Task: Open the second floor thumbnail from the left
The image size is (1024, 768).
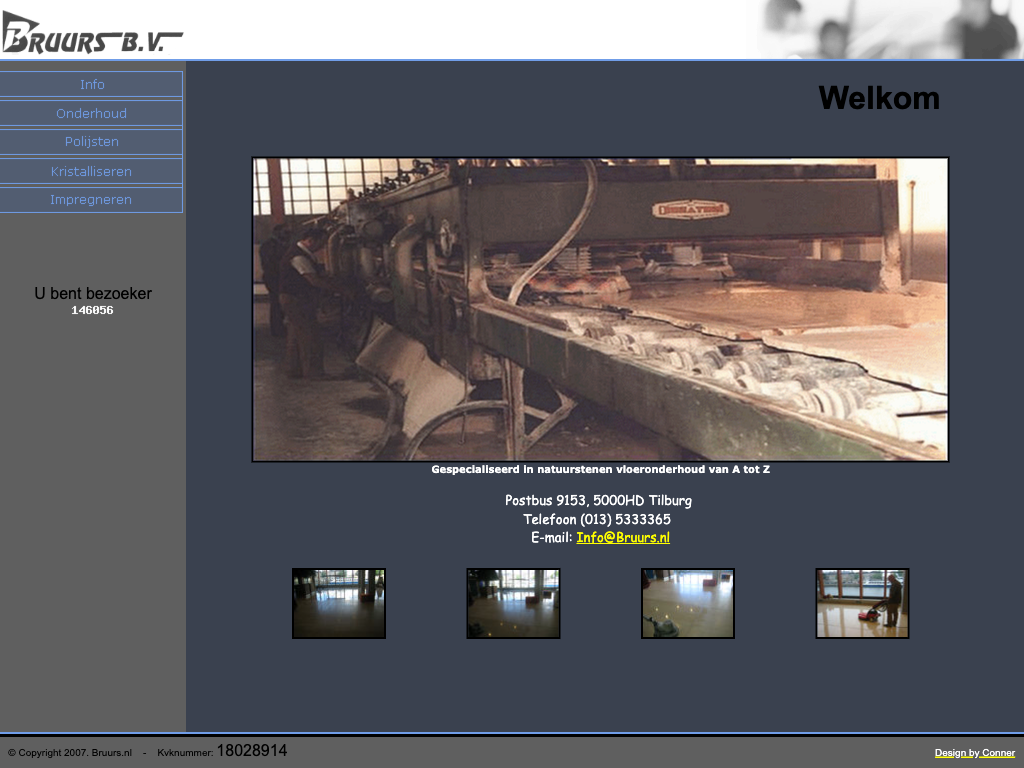Action: click(513, 603)
